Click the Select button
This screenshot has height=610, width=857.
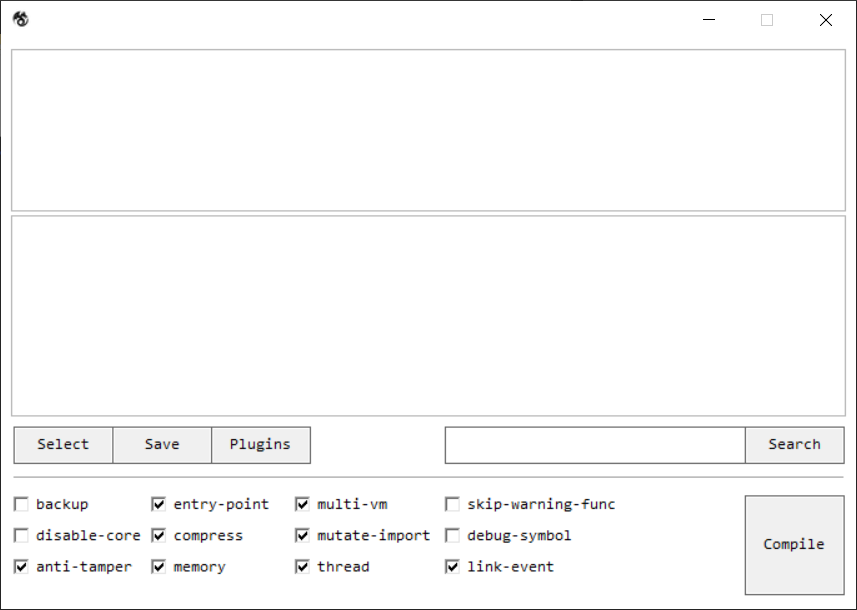pyautogui.click(x=63, y=445)
